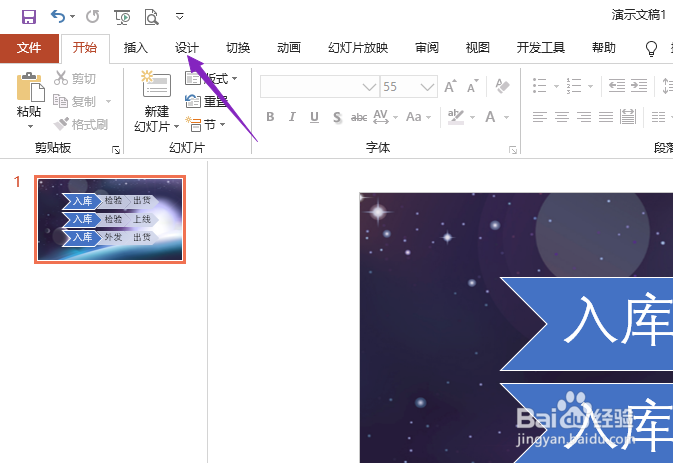673x463 pixels.
Task: Start slideshow from beginning icon
Action: point(122,17)
